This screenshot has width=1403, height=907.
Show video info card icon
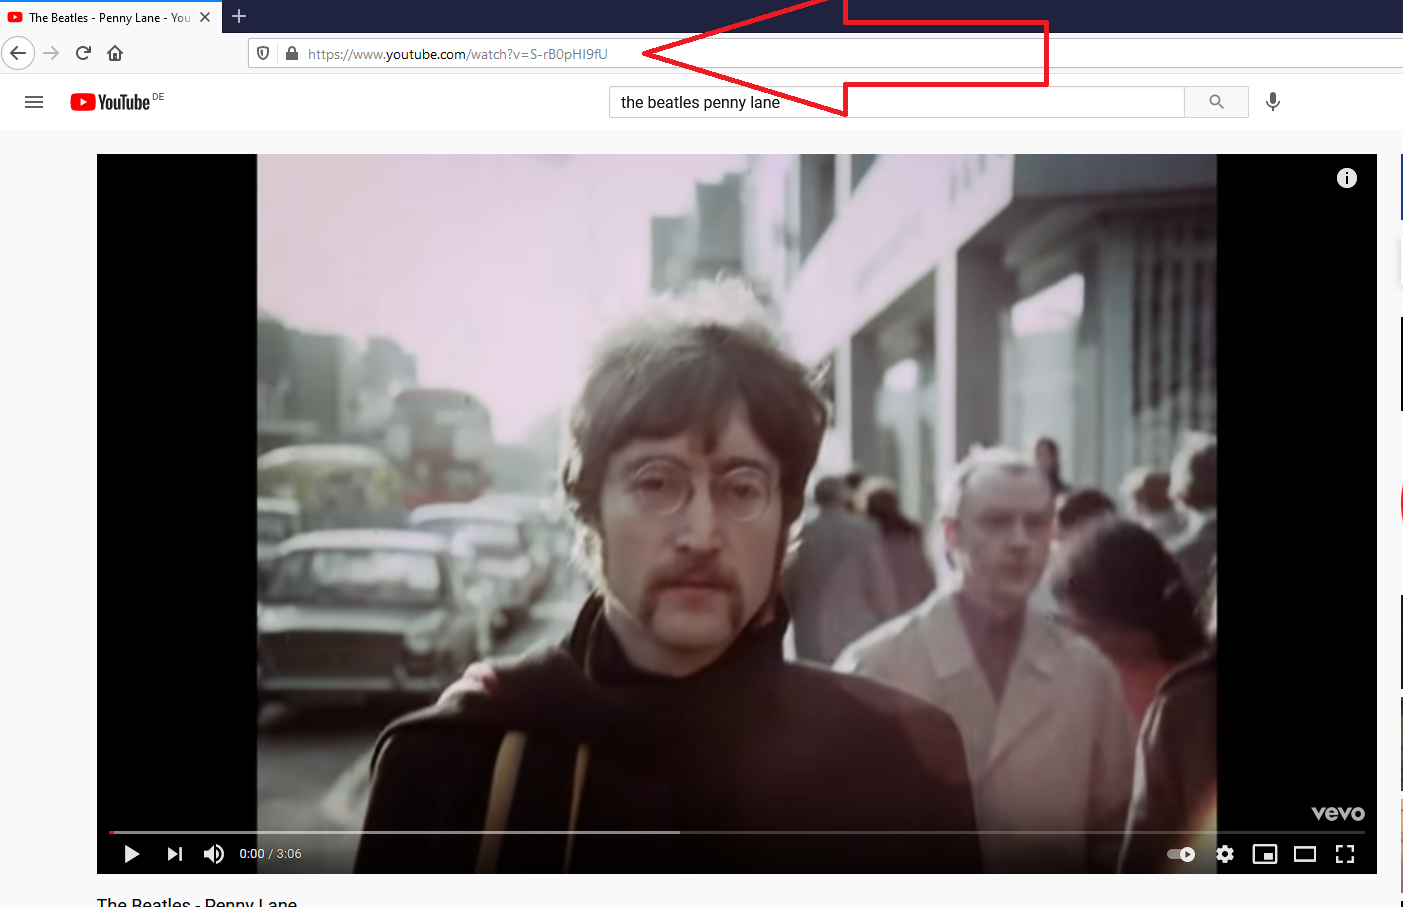(1347, 178)
